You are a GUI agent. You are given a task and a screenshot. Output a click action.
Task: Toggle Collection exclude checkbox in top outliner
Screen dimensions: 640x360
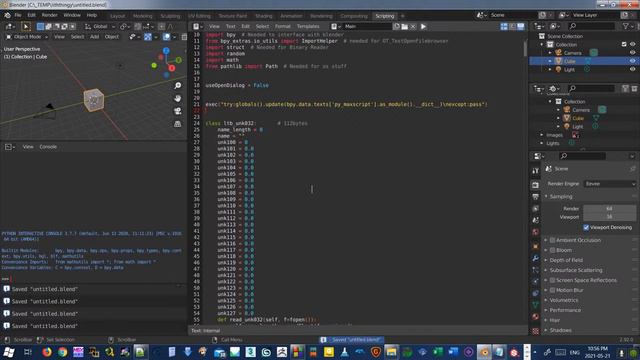pos(624,44)
